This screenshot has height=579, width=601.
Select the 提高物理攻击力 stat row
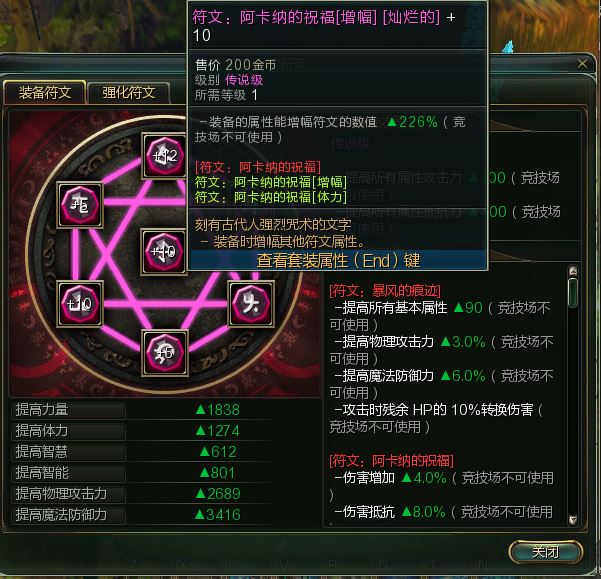click(x=142, y=494)
